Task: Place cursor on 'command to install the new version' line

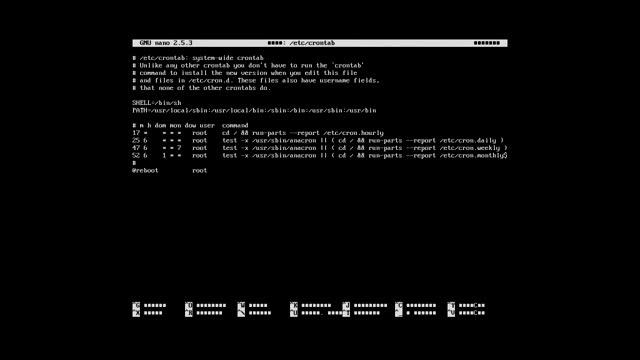Action: pos(245,73)
